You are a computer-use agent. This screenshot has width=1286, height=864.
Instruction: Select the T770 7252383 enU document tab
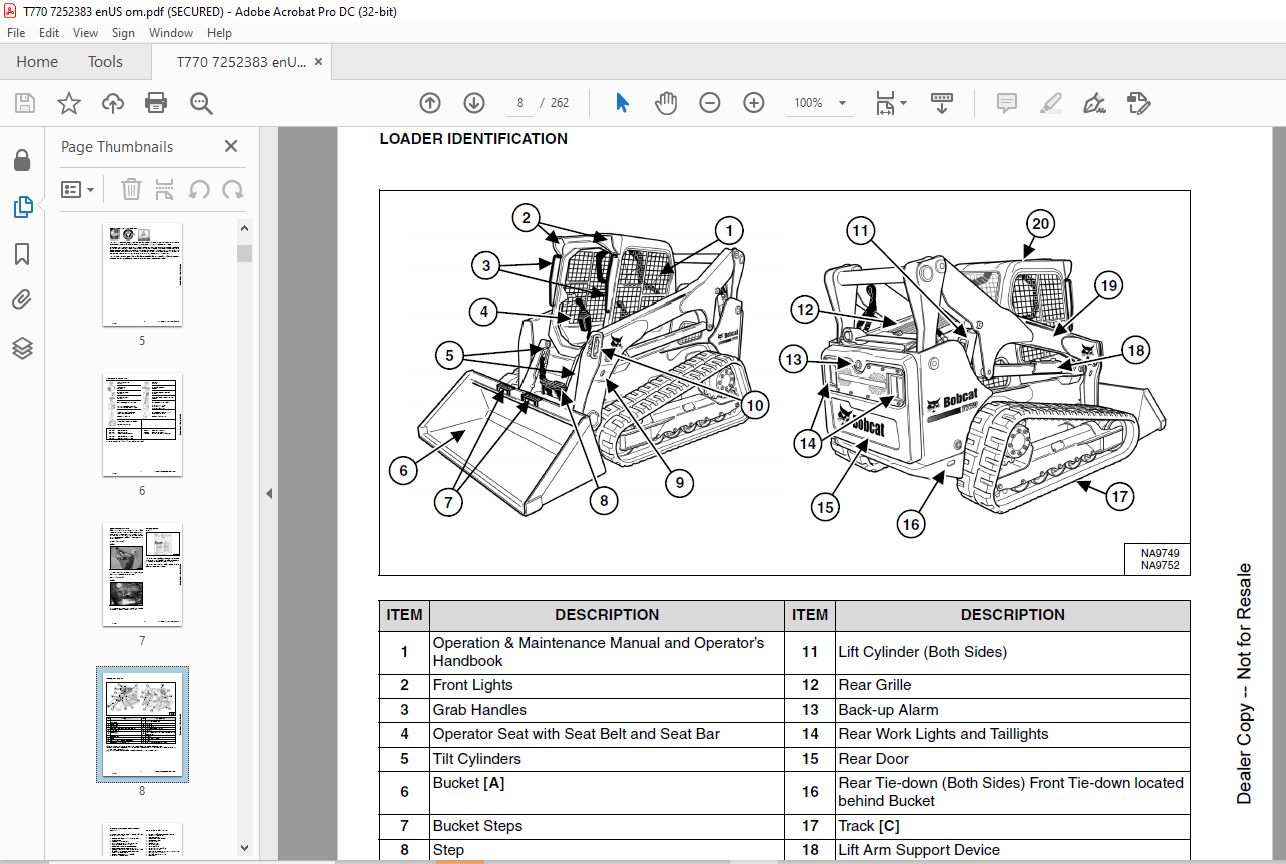tap(241, 62)
